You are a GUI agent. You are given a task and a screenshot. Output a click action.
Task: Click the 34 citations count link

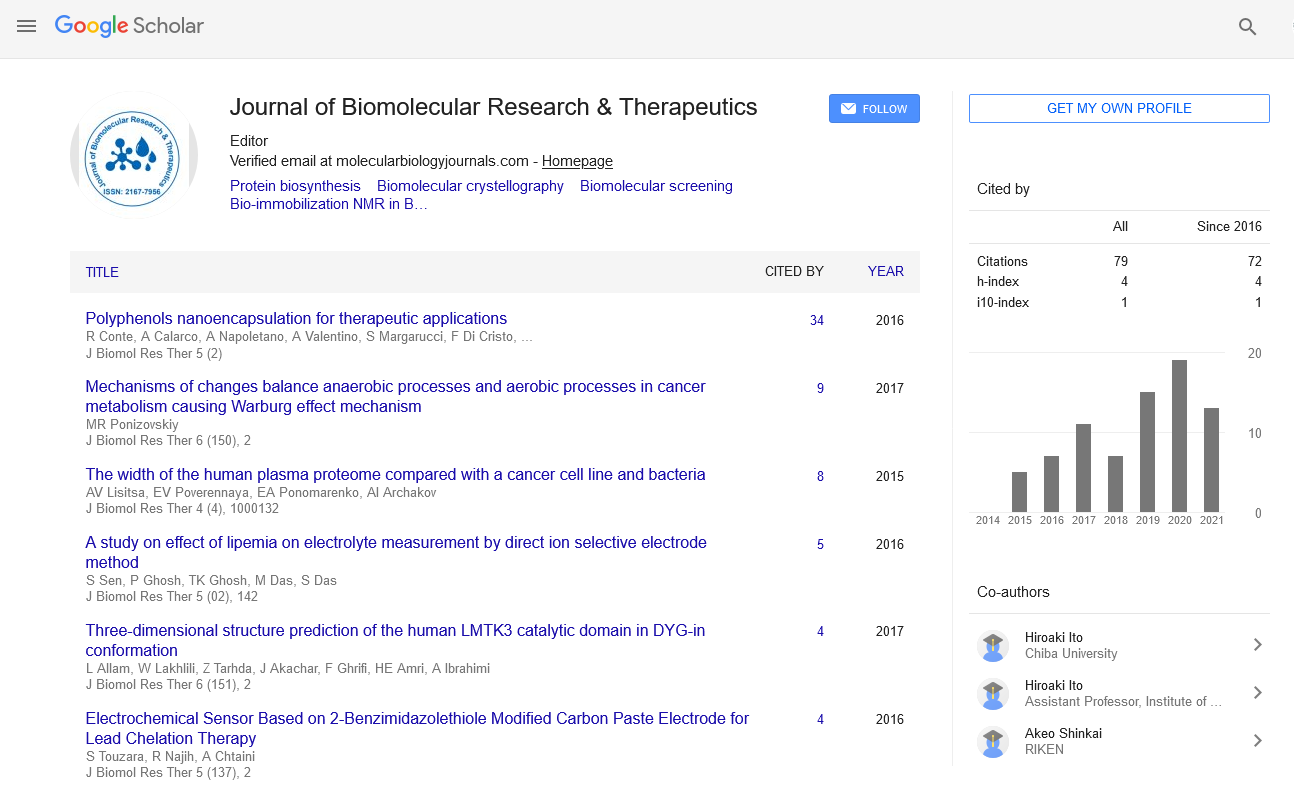click(817, 321)
